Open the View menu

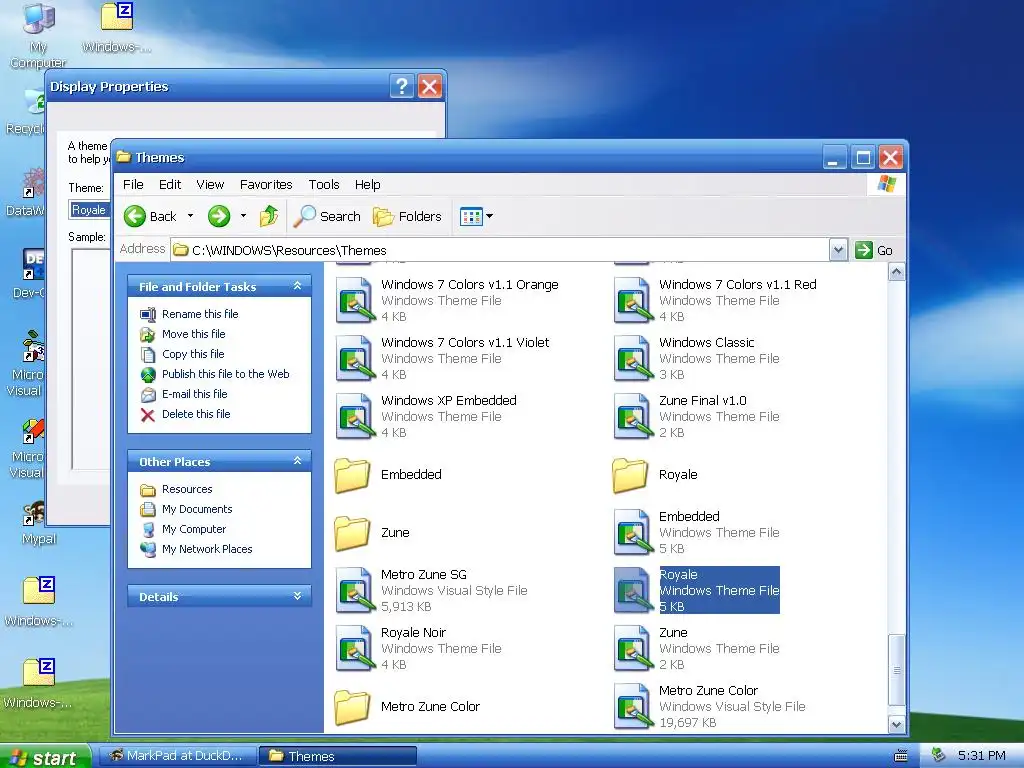tap(210, 185)
